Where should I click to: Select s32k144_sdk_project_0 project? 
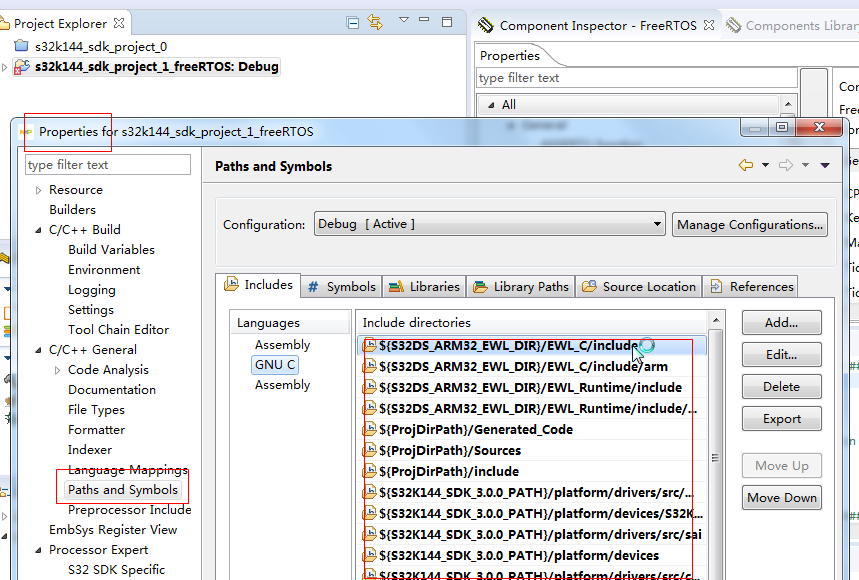[100, 47]
